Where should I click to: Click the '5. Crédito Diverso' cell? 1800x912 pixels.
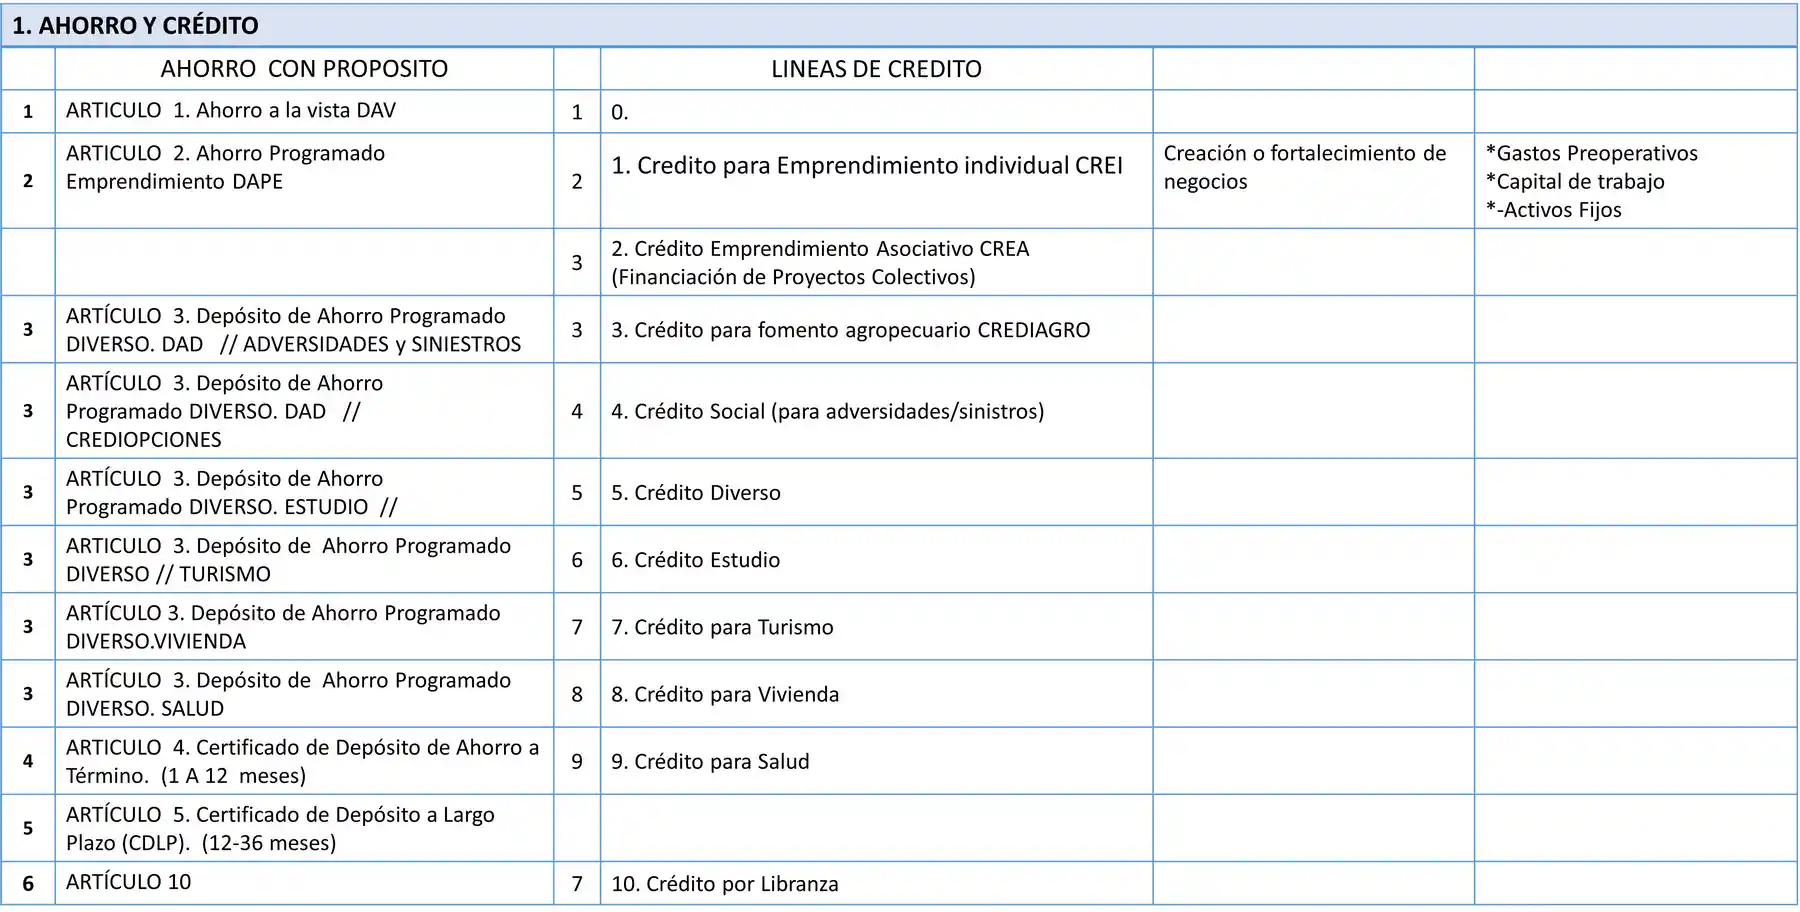(876, 492)
